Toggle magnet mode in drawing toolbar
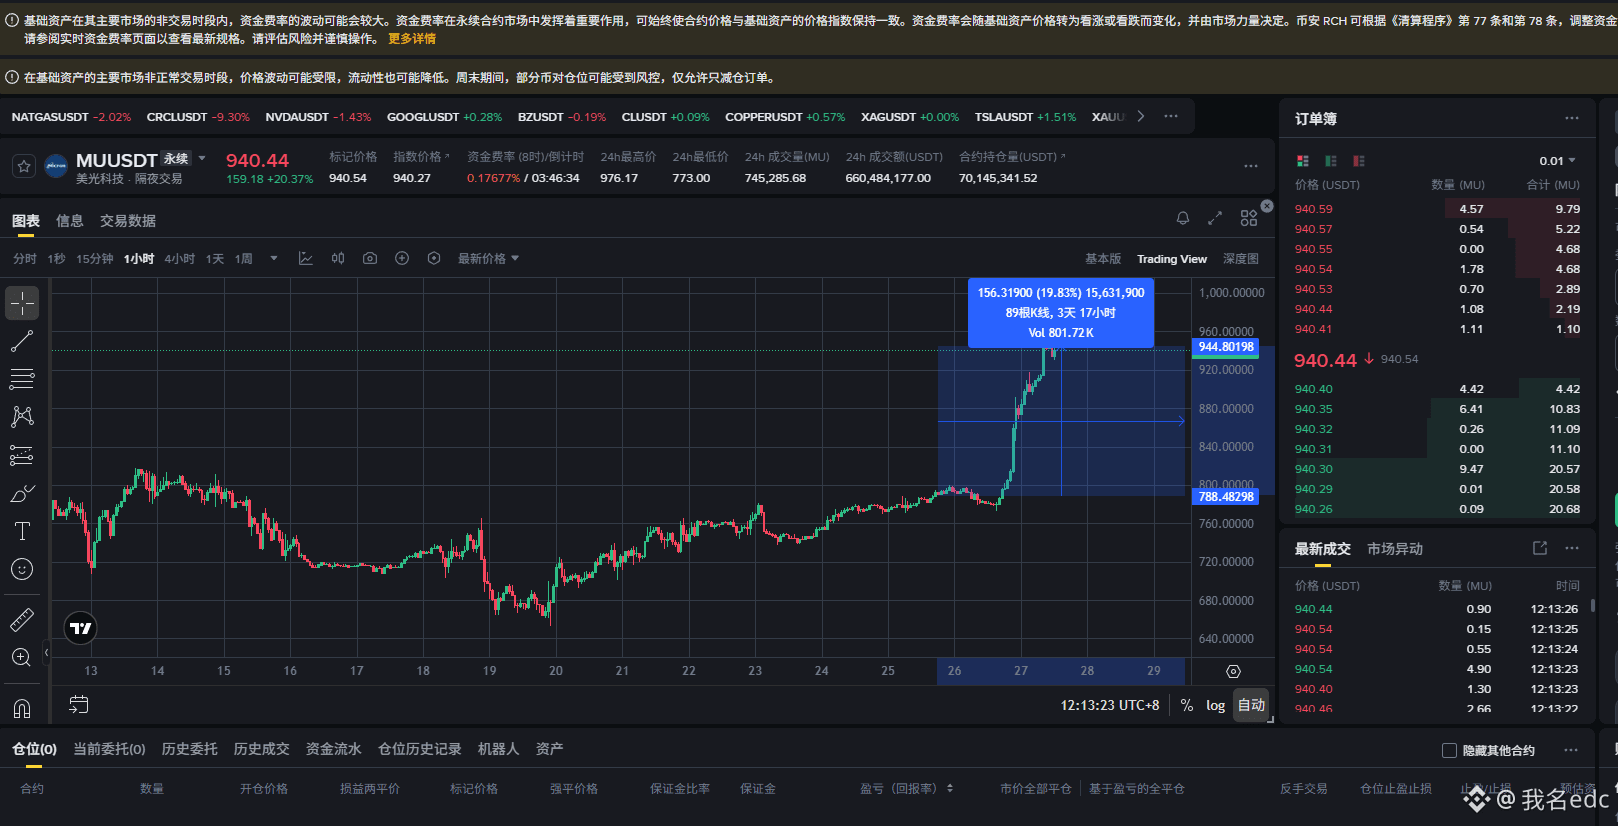The image size is (1618, 826). click(x=22, y=708)
